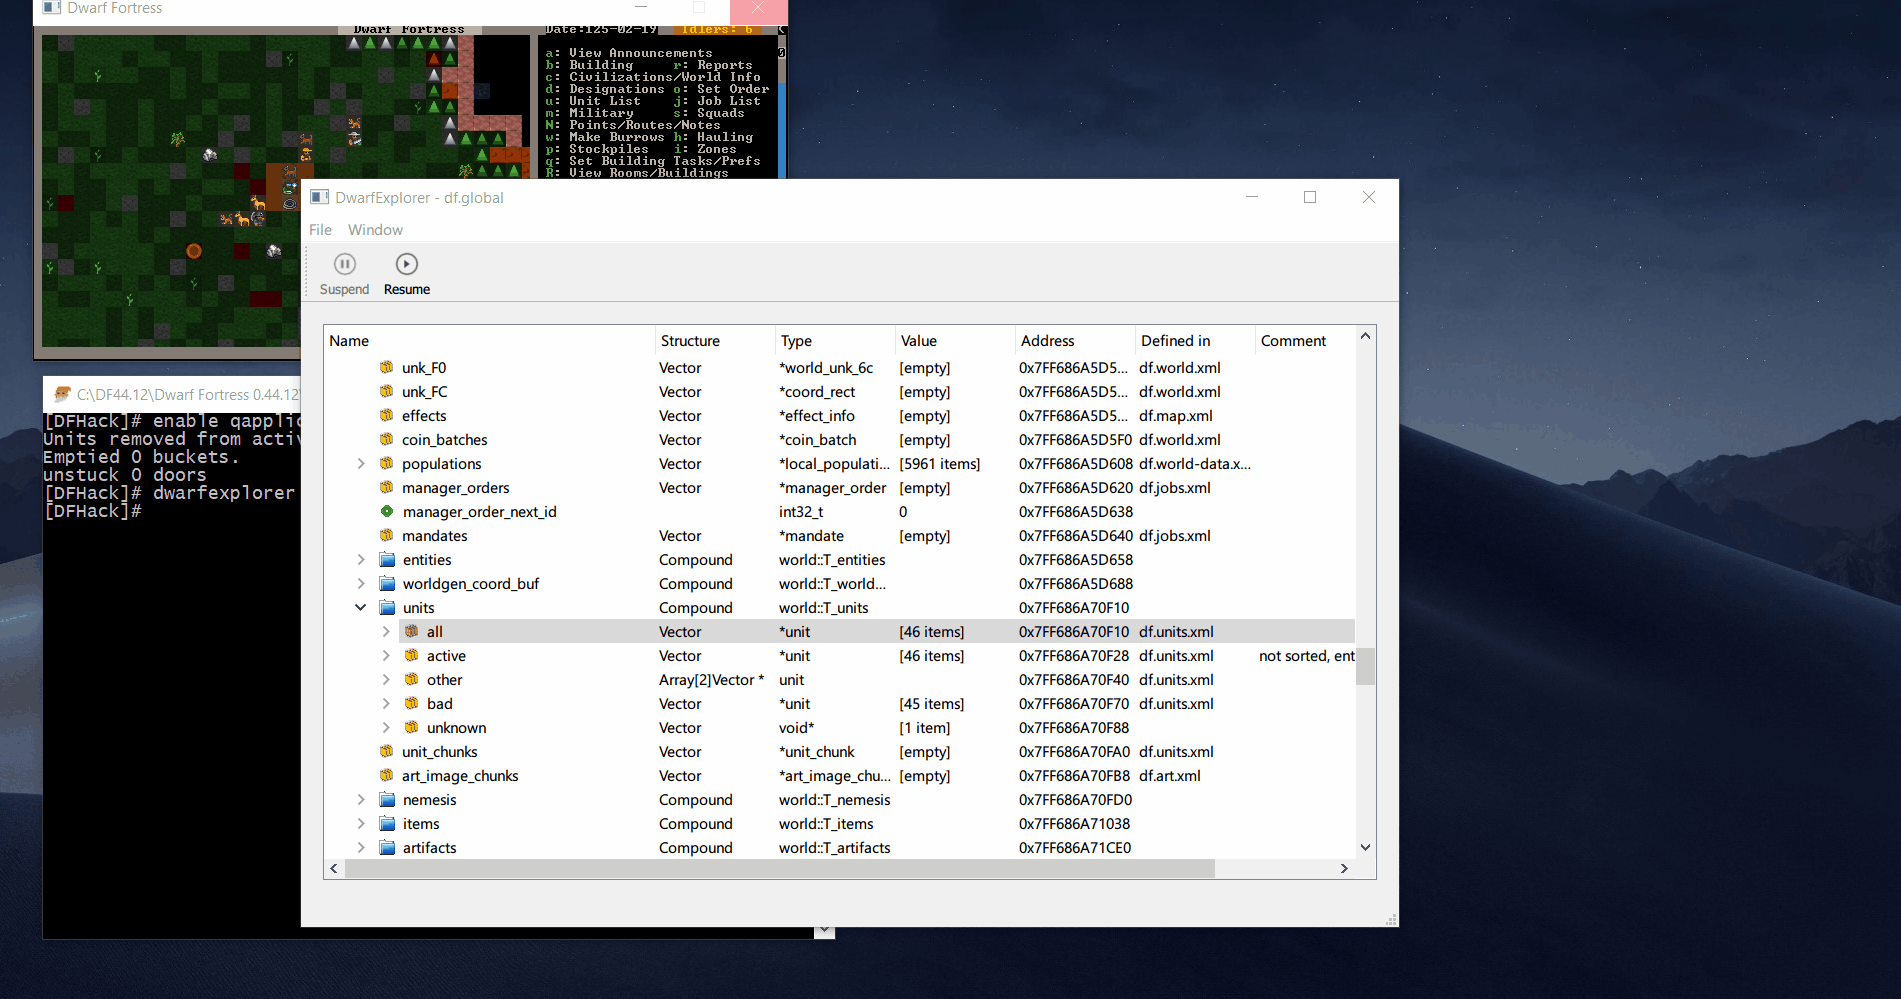Sort by the Name column header

click(x=490, y=341)
